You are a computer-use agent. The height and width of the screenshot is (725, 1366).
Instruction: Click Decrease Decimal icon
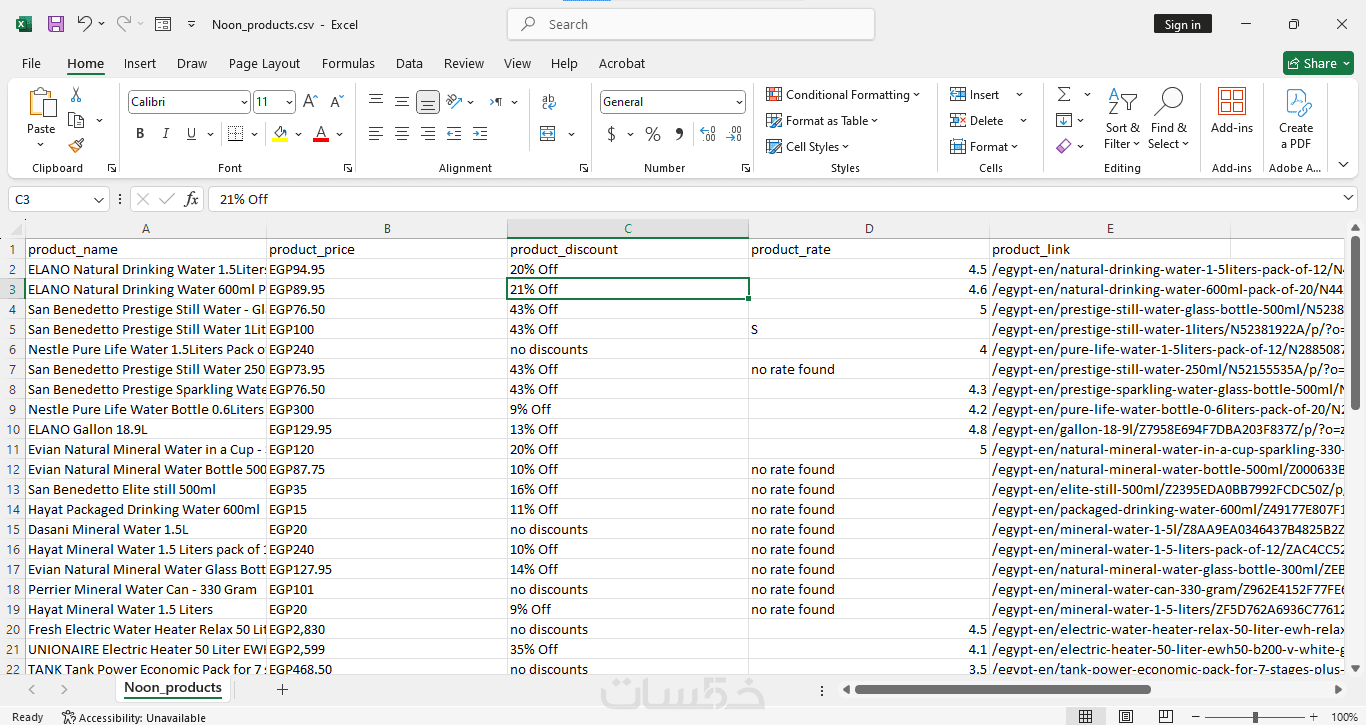pyautogui.click(x=734, y=134)
